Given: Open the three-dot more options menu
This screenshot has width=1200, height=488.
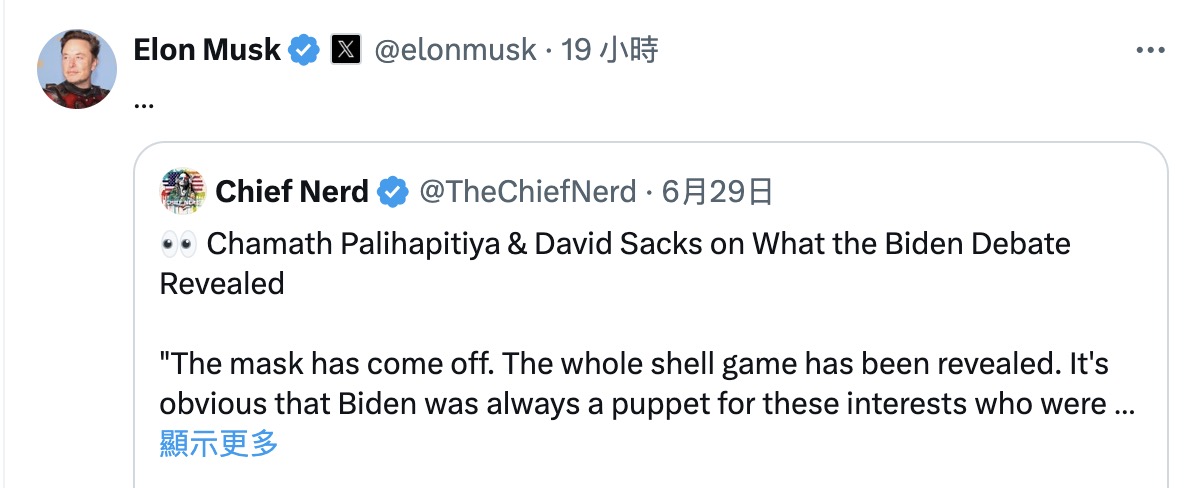Looking at the screenshot, I should (x=1150, y=50).
